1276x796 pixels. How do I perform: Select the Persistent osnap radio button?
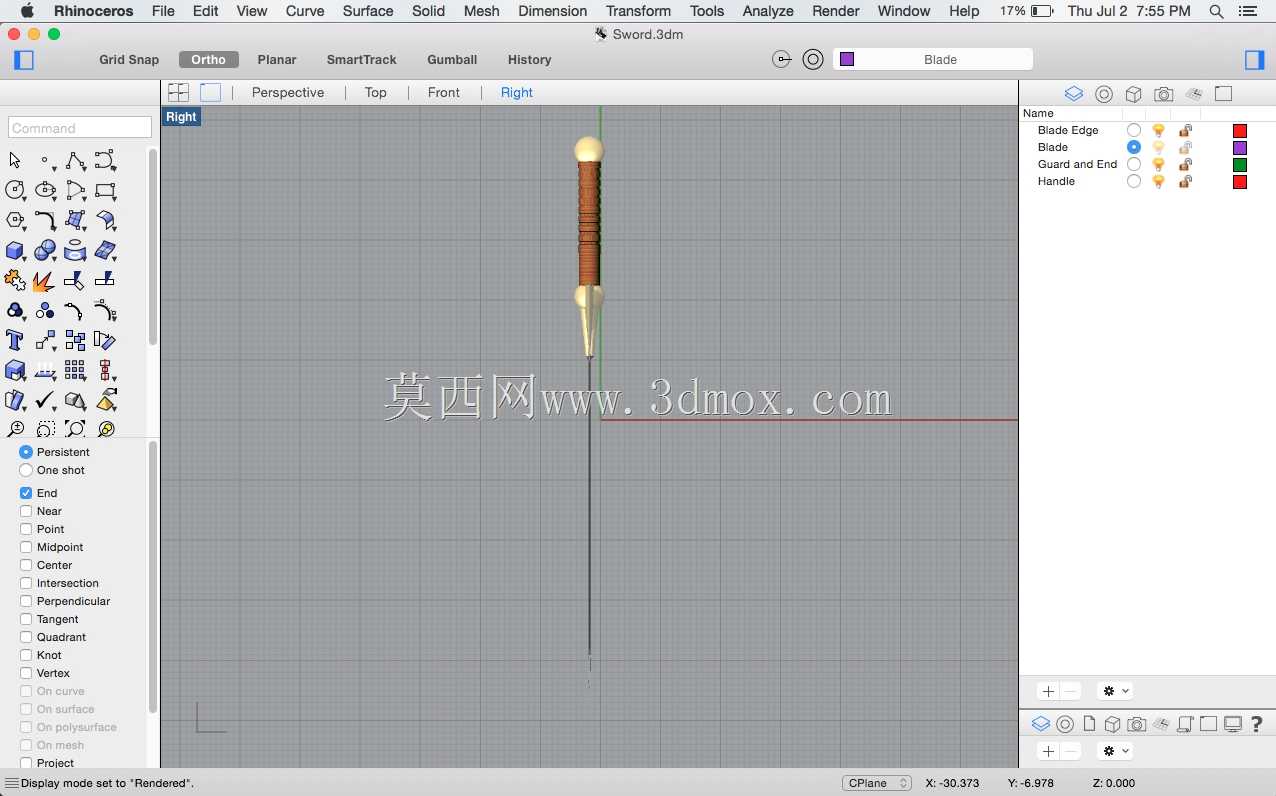pyautogui.click(x=26, y=452)
